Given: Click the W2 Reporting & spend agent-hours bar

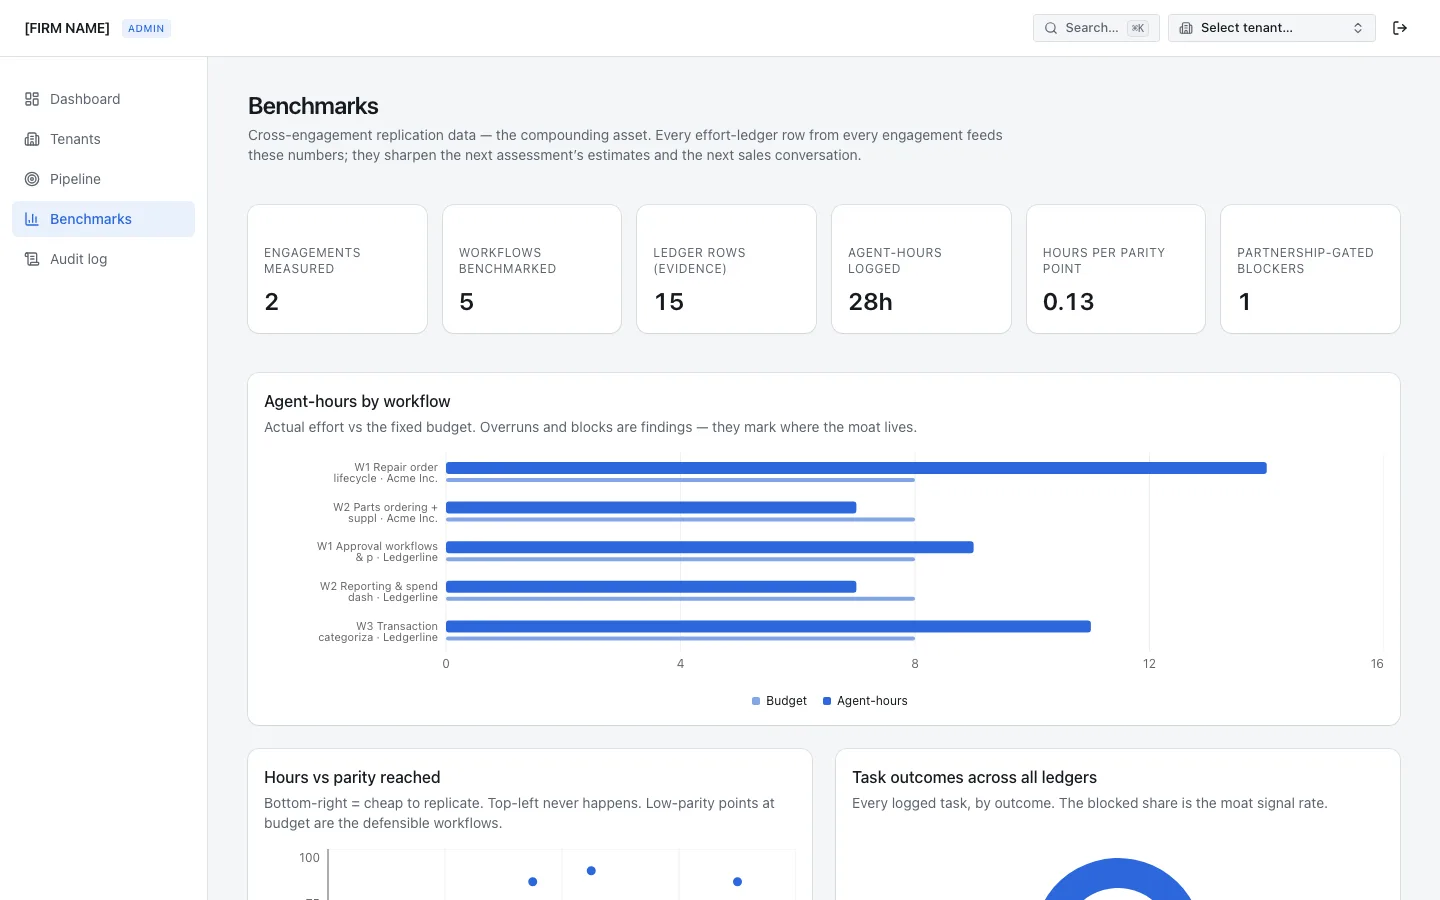Looking at the screenshot, I should coord(651,587).
